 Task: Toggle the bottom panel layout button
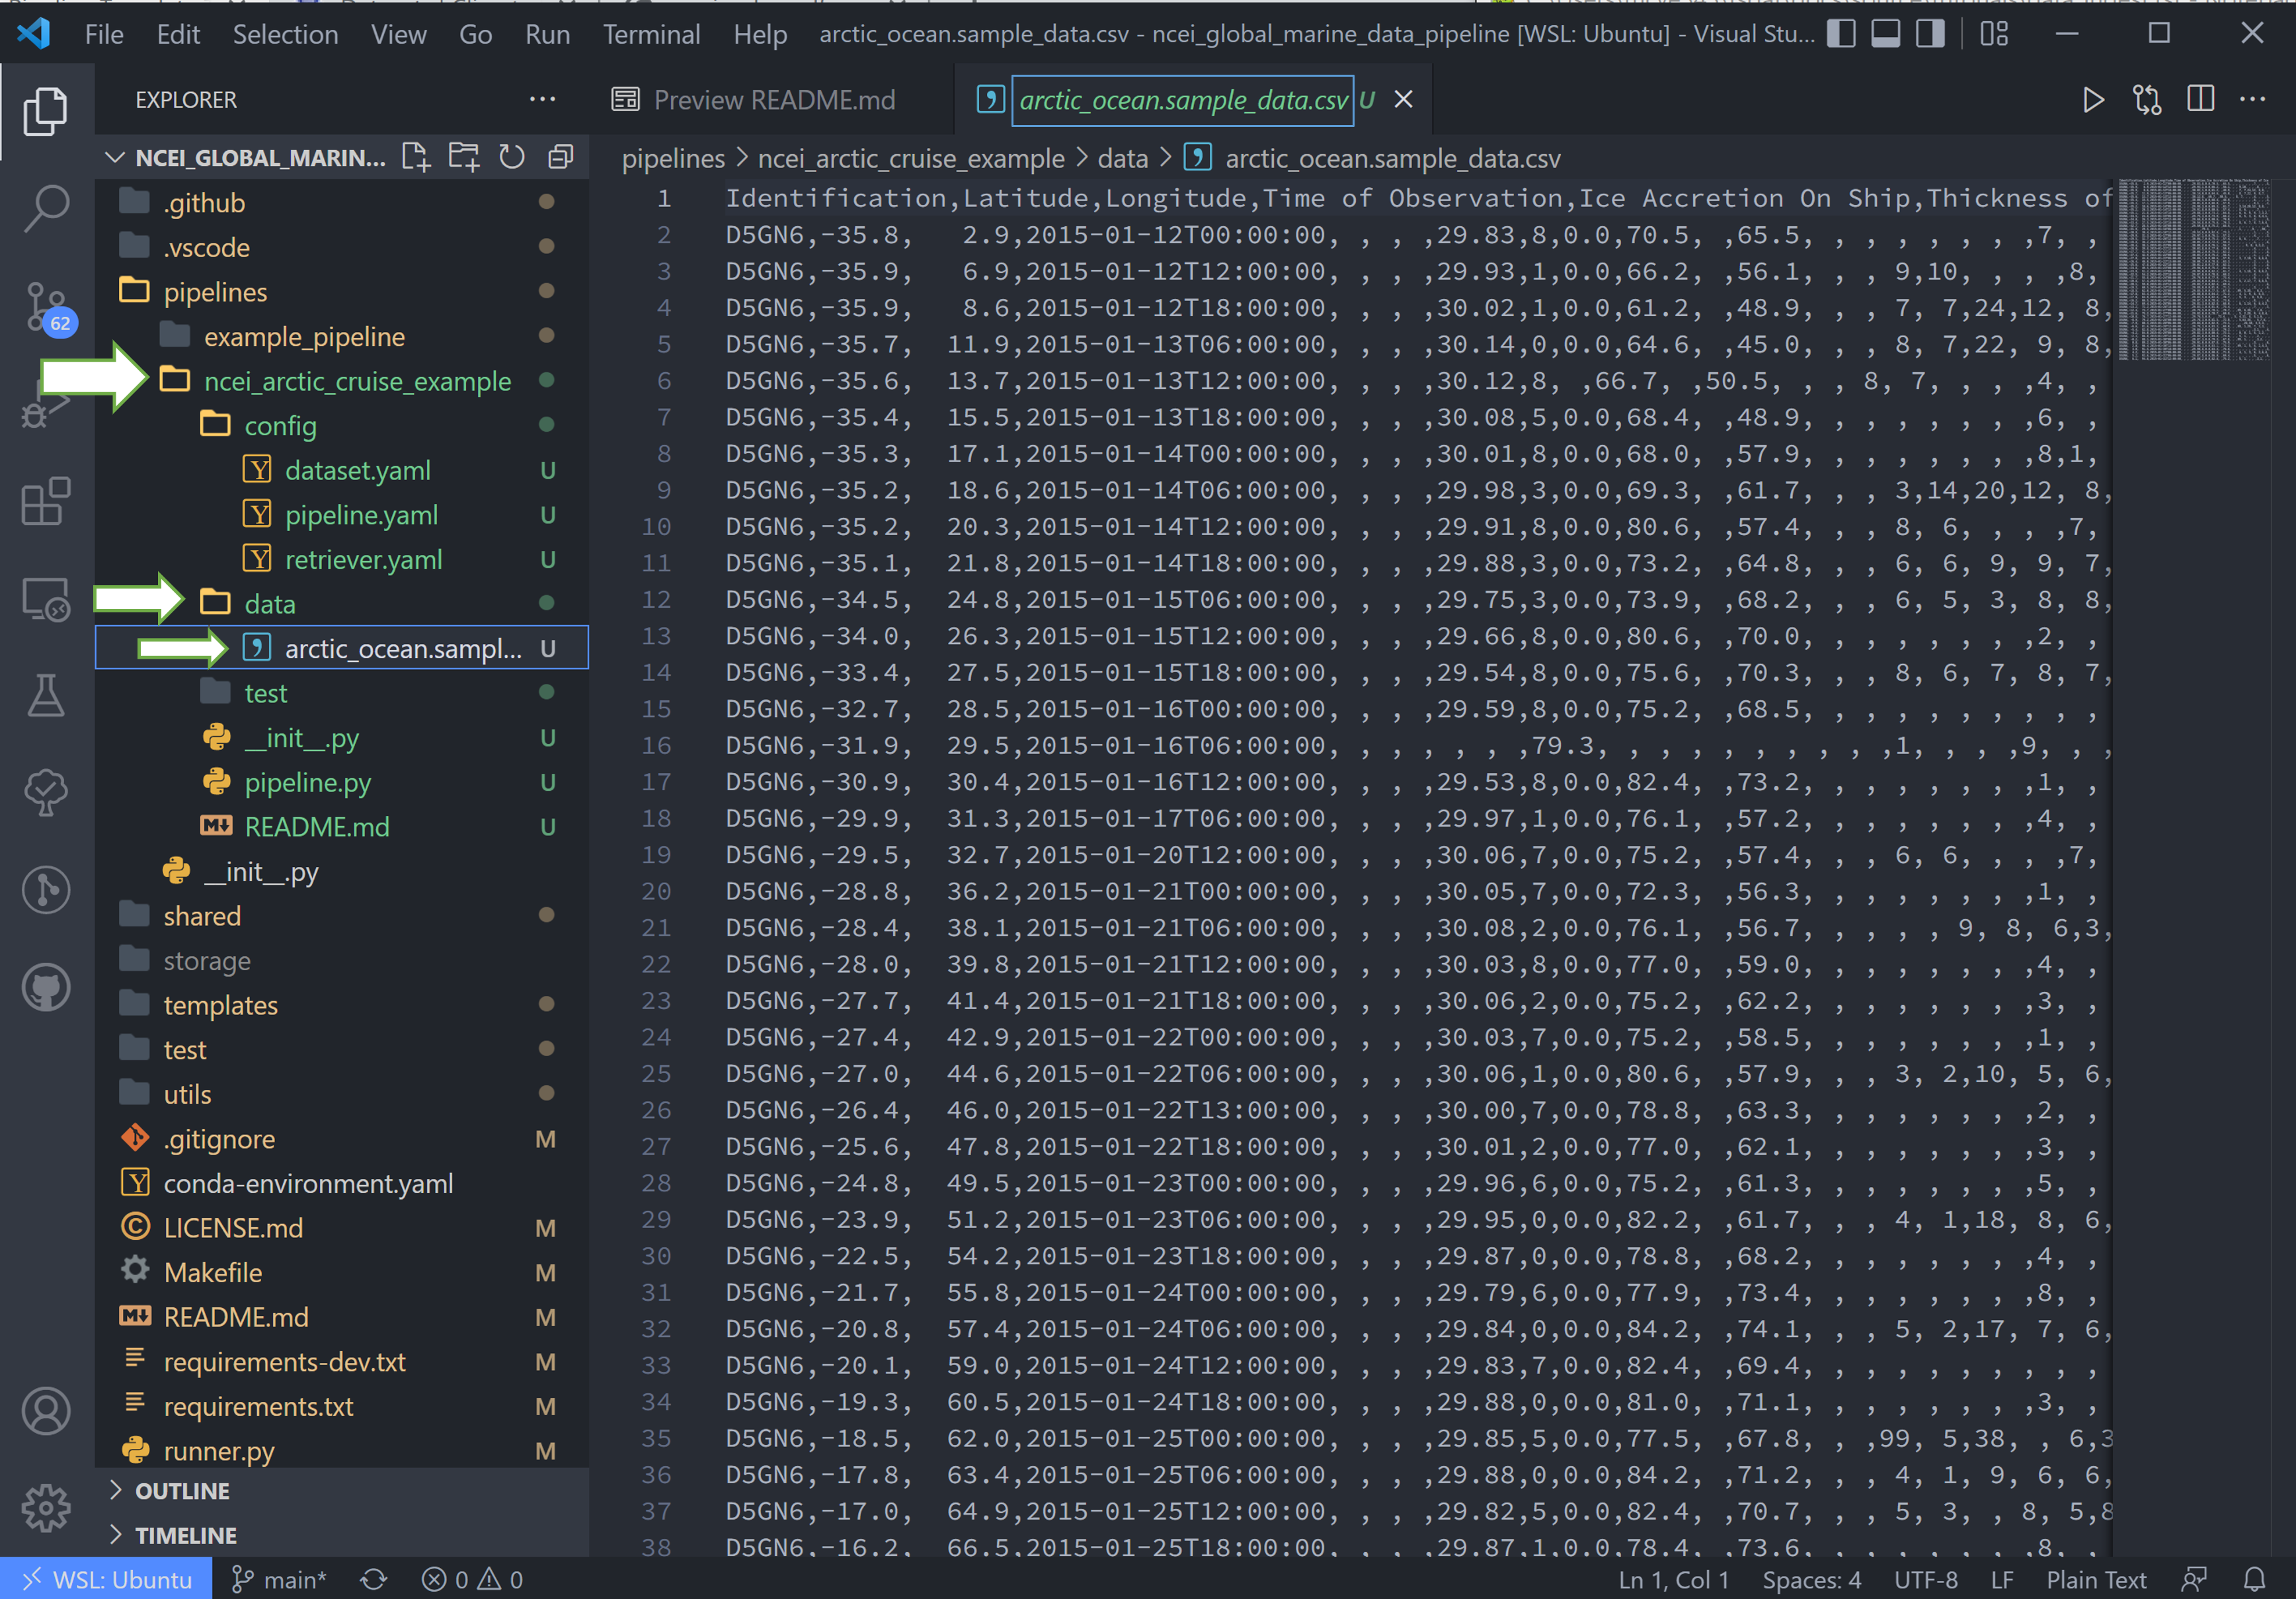click(1886, 34)
